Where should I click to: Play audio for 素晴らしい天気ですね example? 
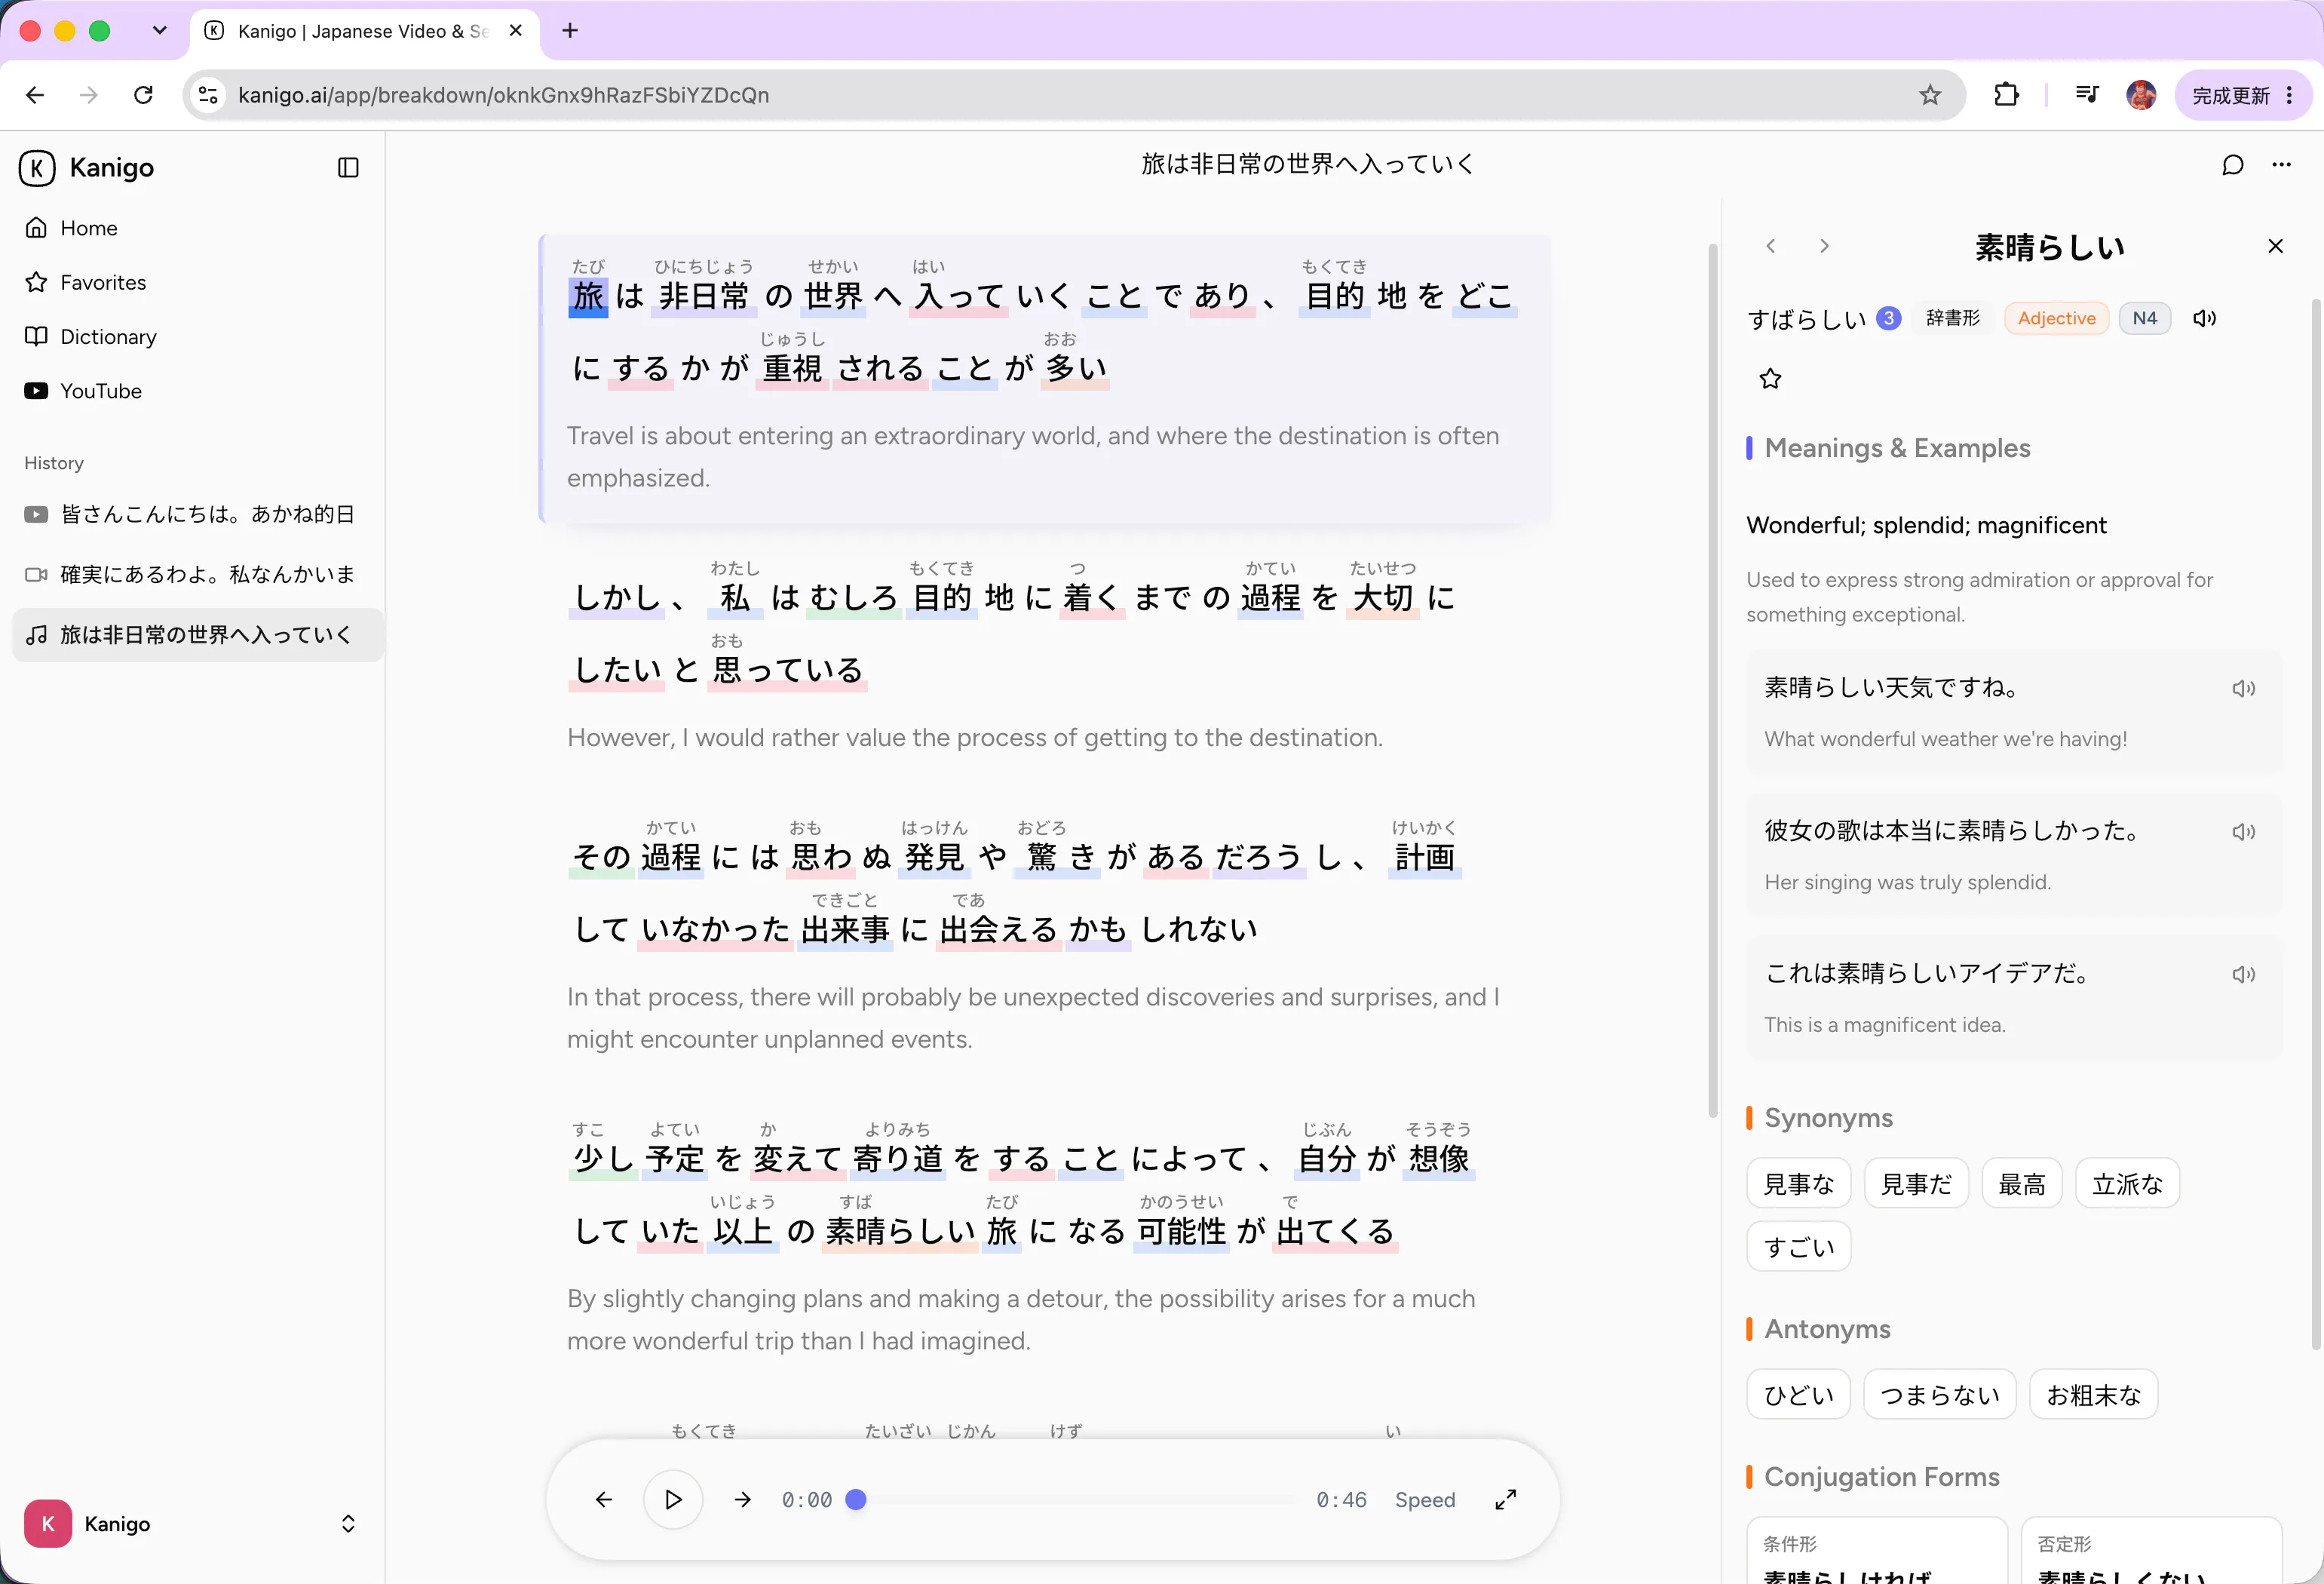[2243, 688]
